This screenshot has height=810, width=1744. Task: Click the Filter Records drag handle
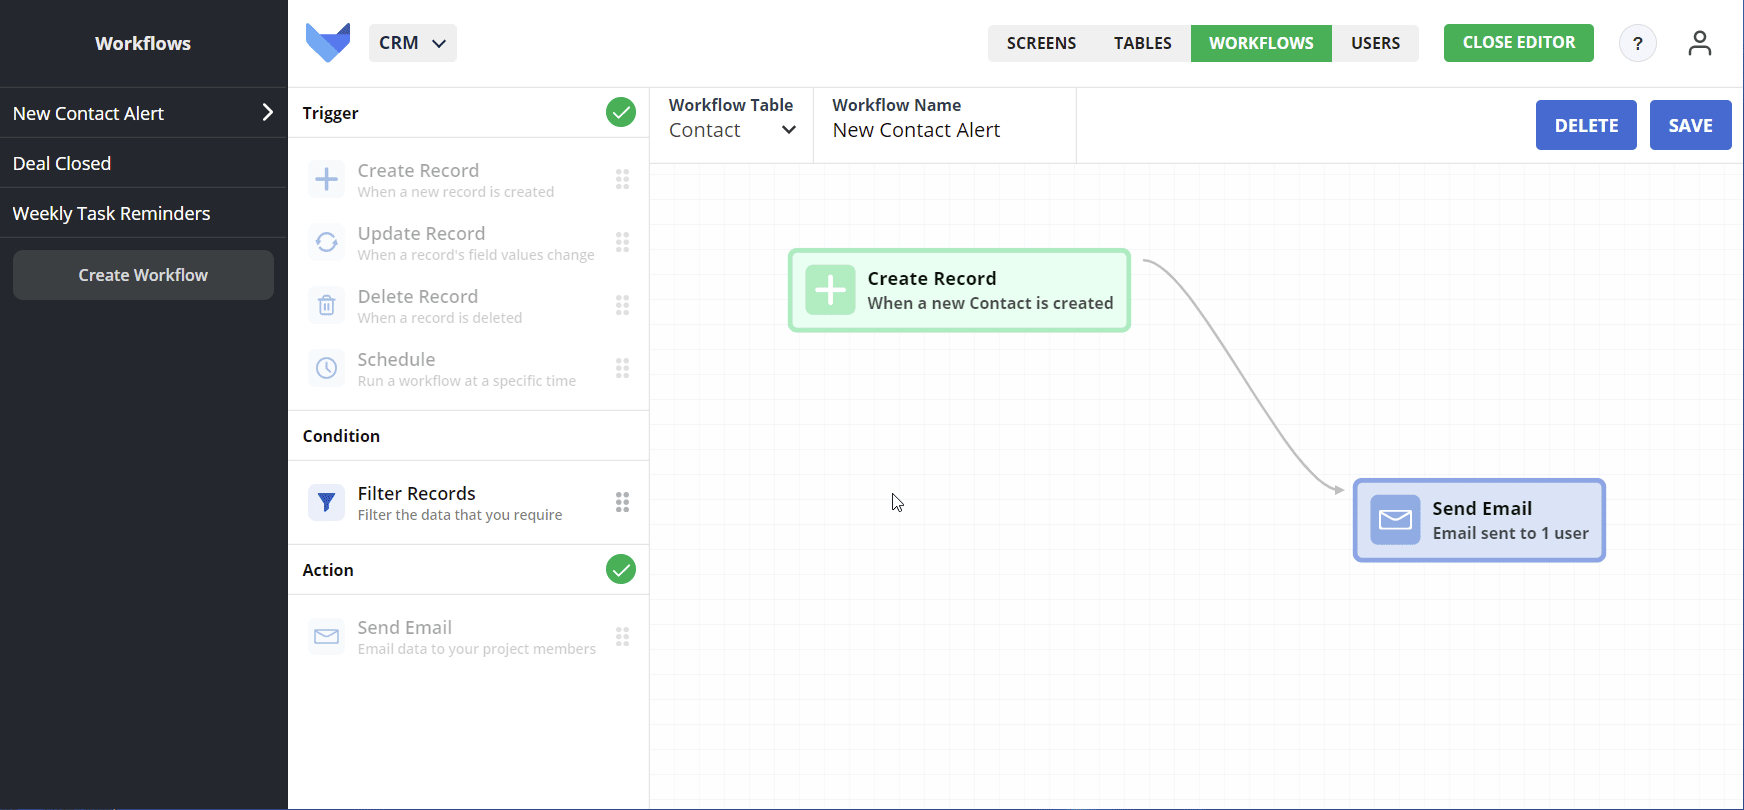click(x=622, y=502)
